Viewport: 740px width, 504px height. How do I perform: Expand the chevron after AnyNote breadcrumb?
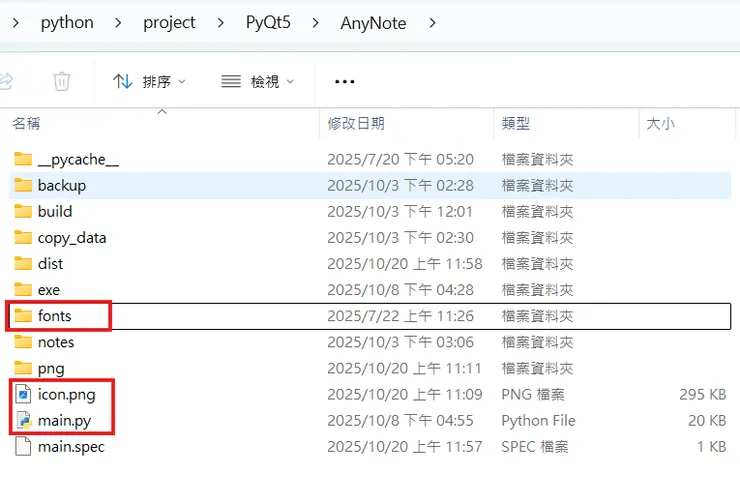[432, 23]
